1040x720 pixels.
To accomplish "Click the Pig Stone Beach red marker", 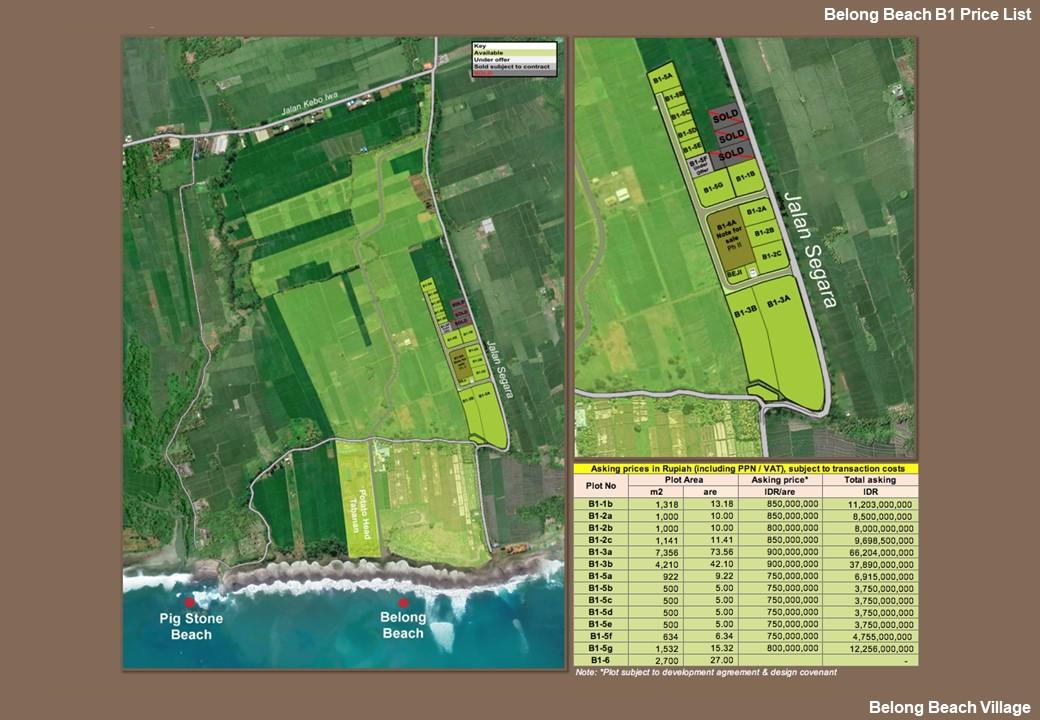I will pyautogui.click(x=189, y=603).
